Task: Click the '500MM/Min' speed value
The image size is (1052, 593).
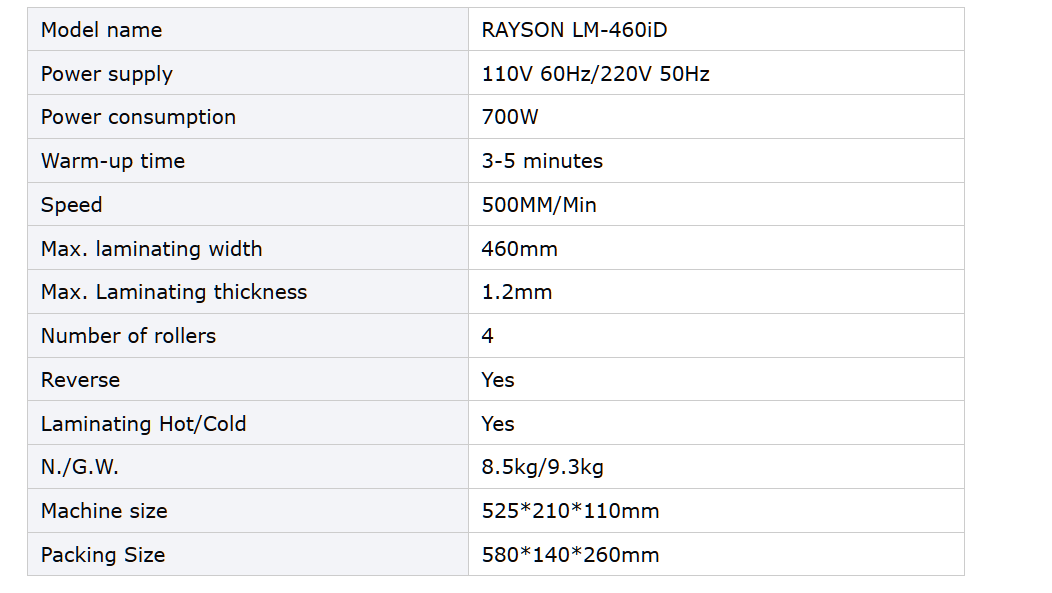Action: pos(539,205)
